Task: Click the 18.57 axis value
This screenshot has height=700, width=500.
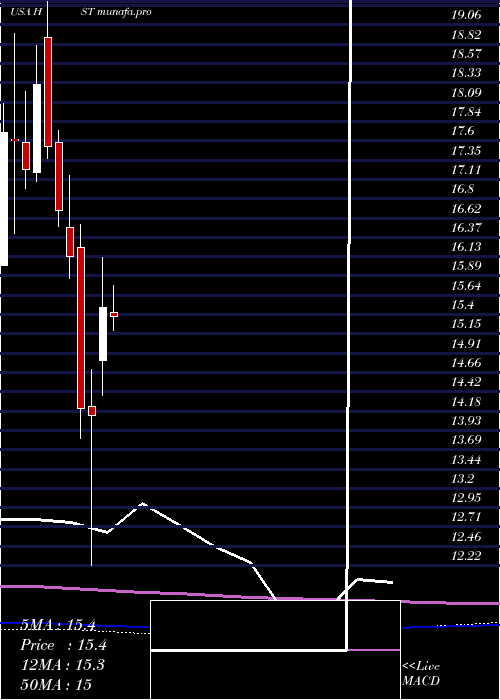Action: point(466,54)
